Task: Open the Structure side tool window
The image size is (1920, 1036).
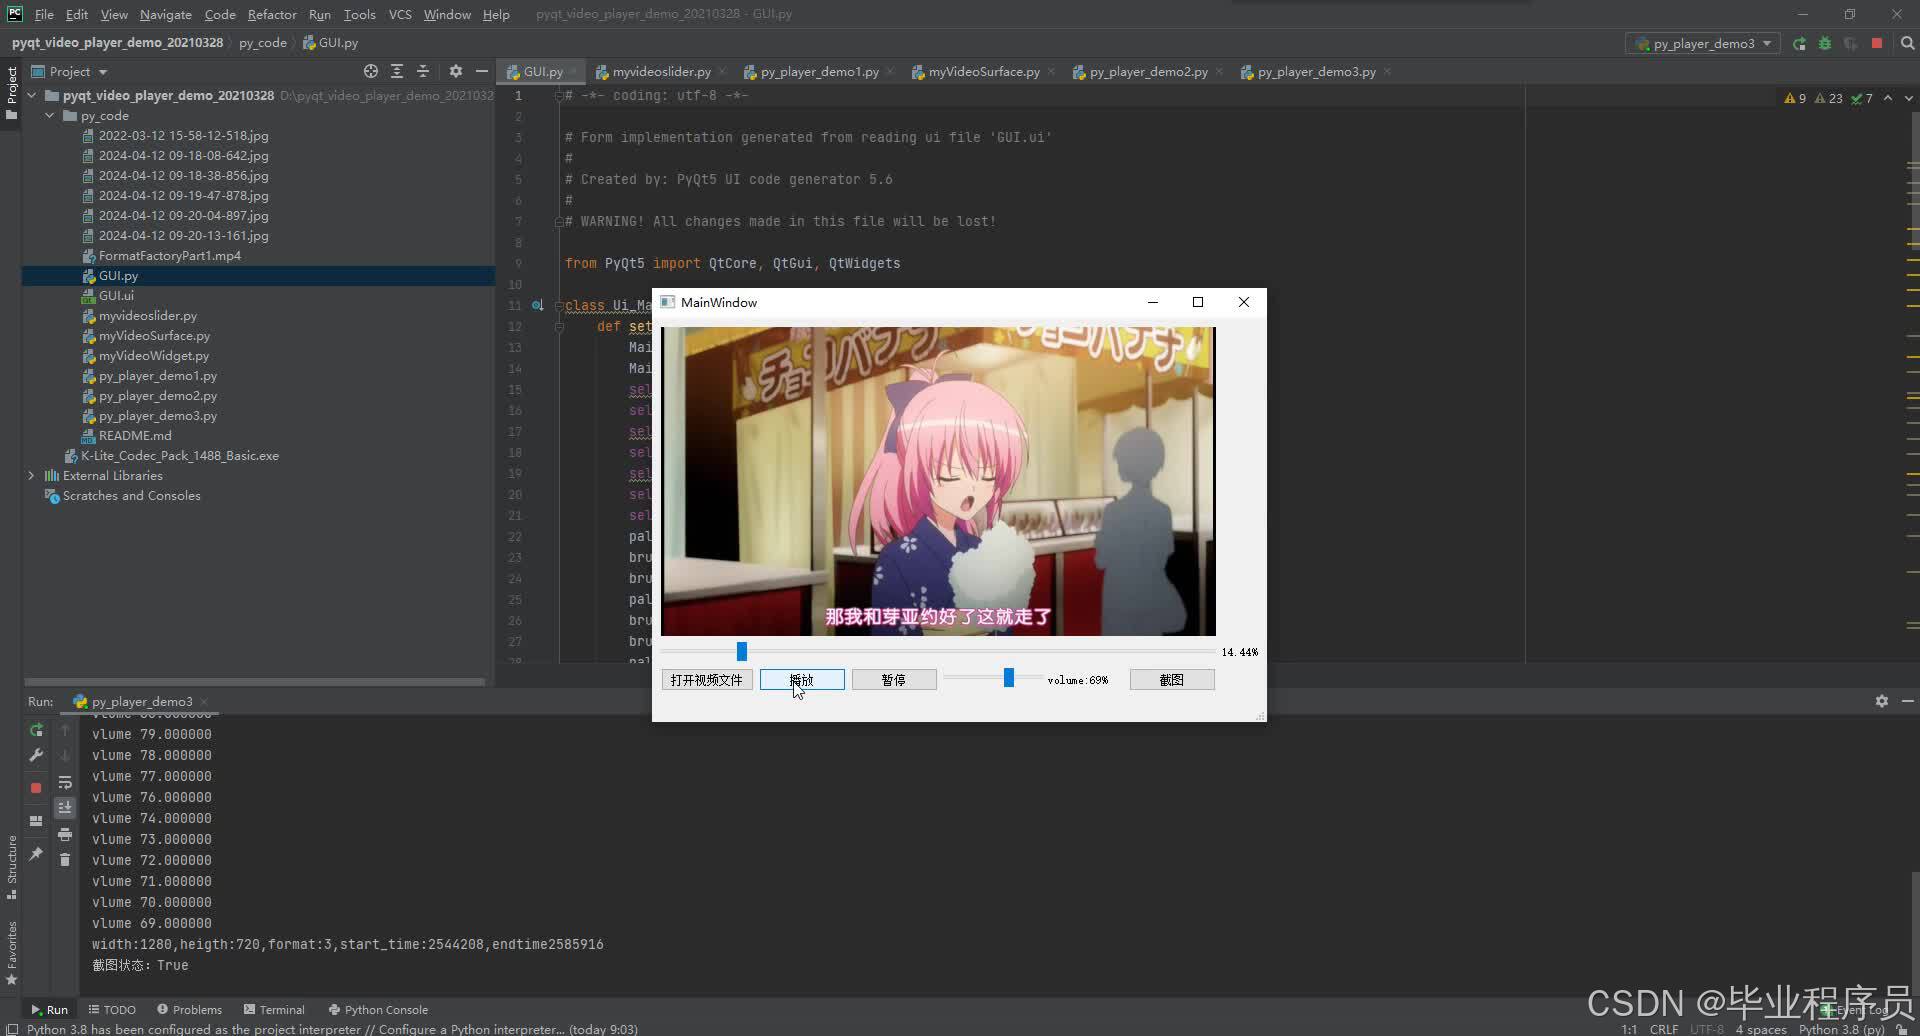Action: coord(12,868)
